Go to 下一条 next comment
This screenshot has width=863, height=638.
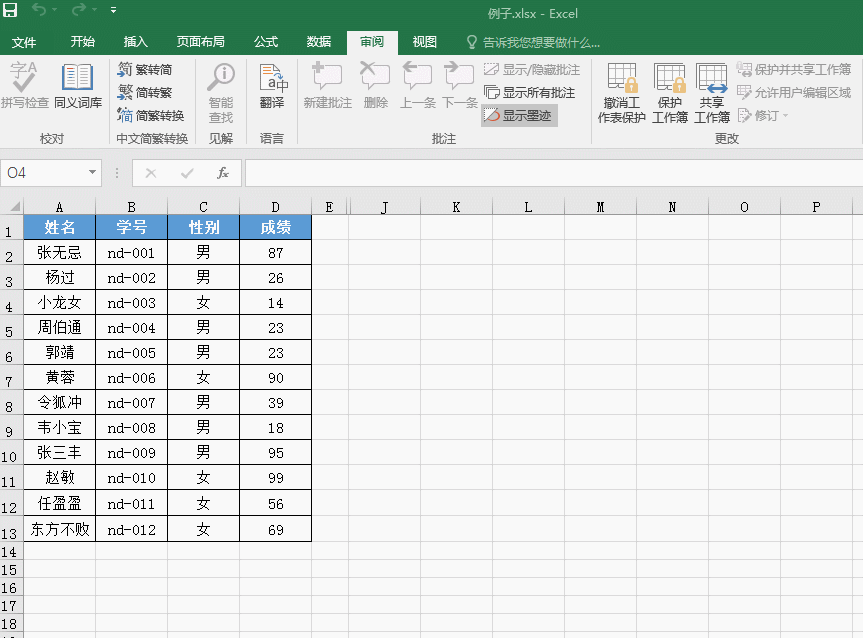(459, 85)
